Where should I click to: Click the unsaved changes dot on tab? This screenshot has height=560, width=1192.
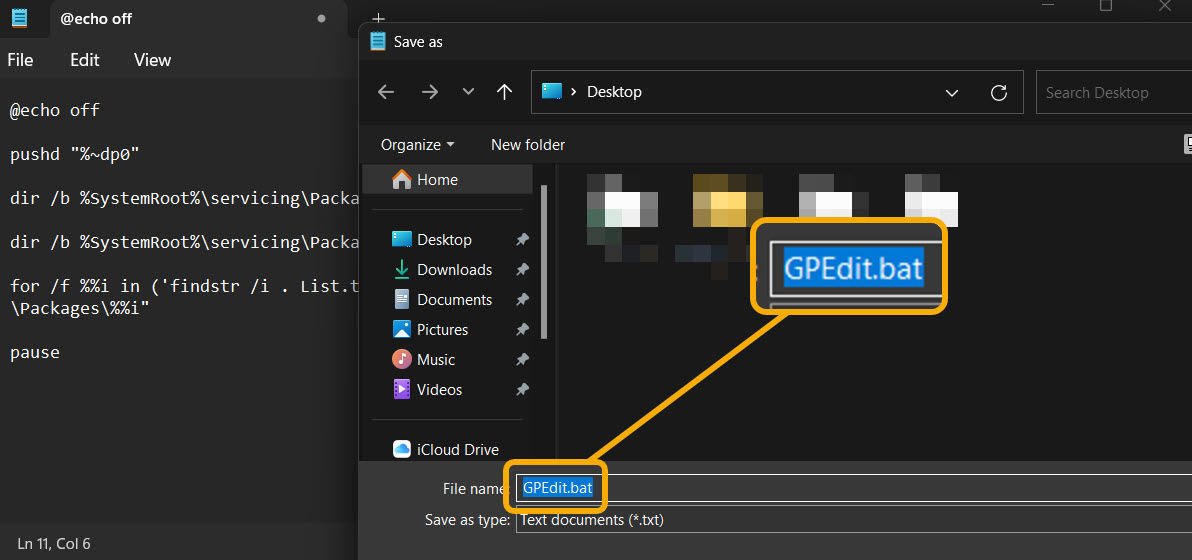[x=321, y=19]
